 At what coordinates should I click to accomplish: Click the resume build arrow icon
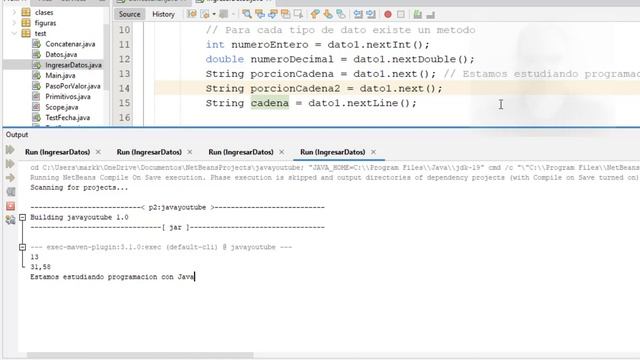10,178
